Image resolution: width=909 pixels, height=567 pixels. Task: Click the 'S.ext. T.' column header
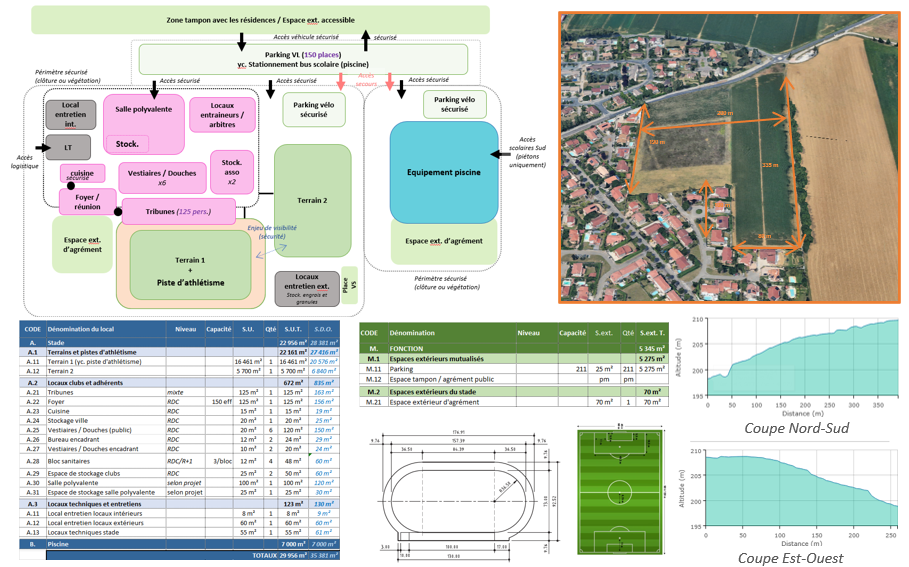click(652, 333)
